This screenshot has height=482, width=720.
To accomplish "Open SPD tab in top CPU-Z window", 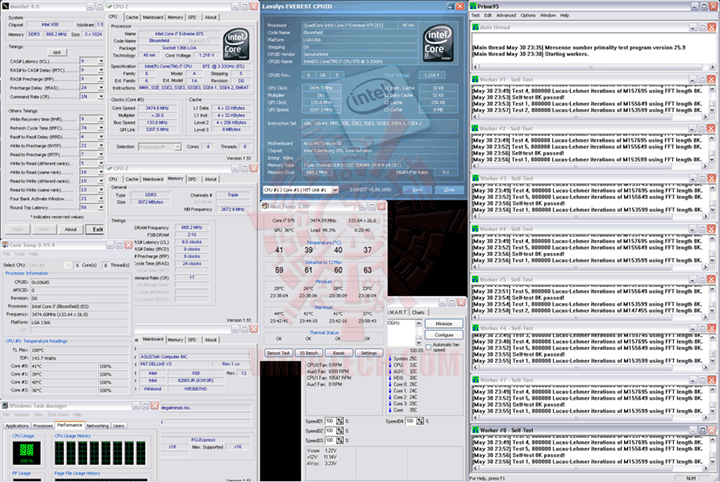I will point(192,17).
